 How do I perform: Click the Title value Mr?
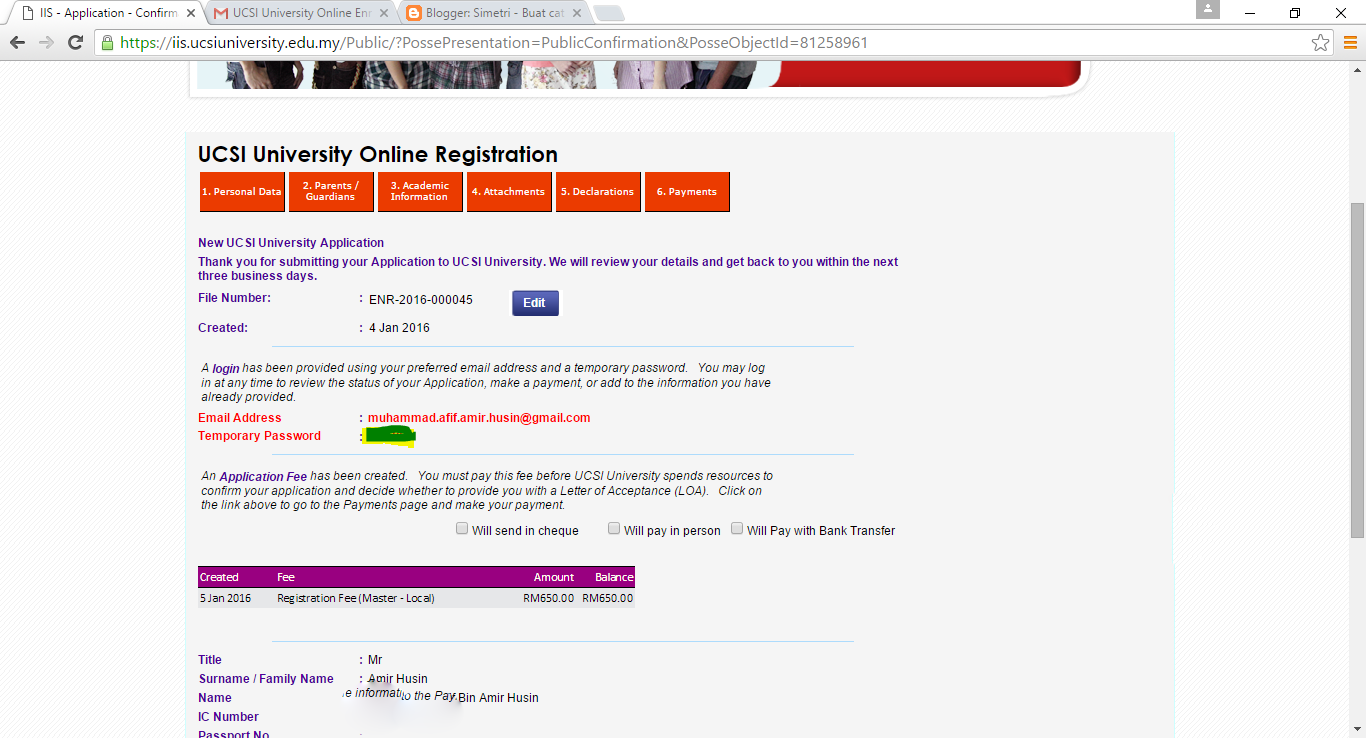(x=375, y=660)
